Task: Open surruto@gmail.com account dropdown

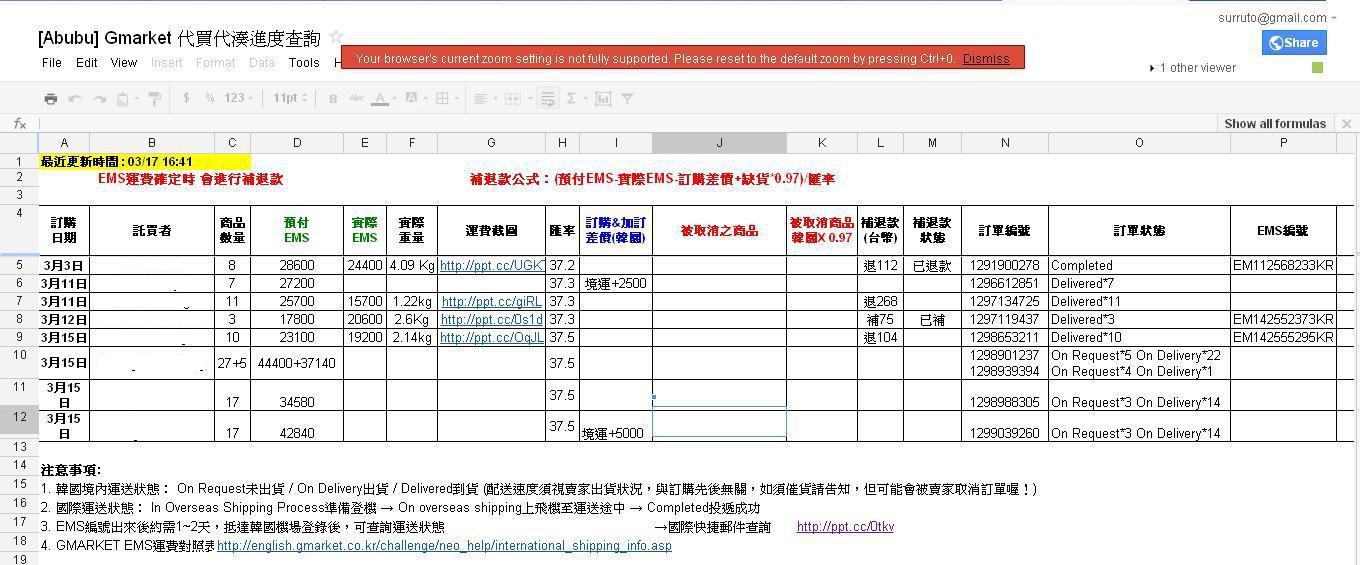Action: tap(1277, 17)
